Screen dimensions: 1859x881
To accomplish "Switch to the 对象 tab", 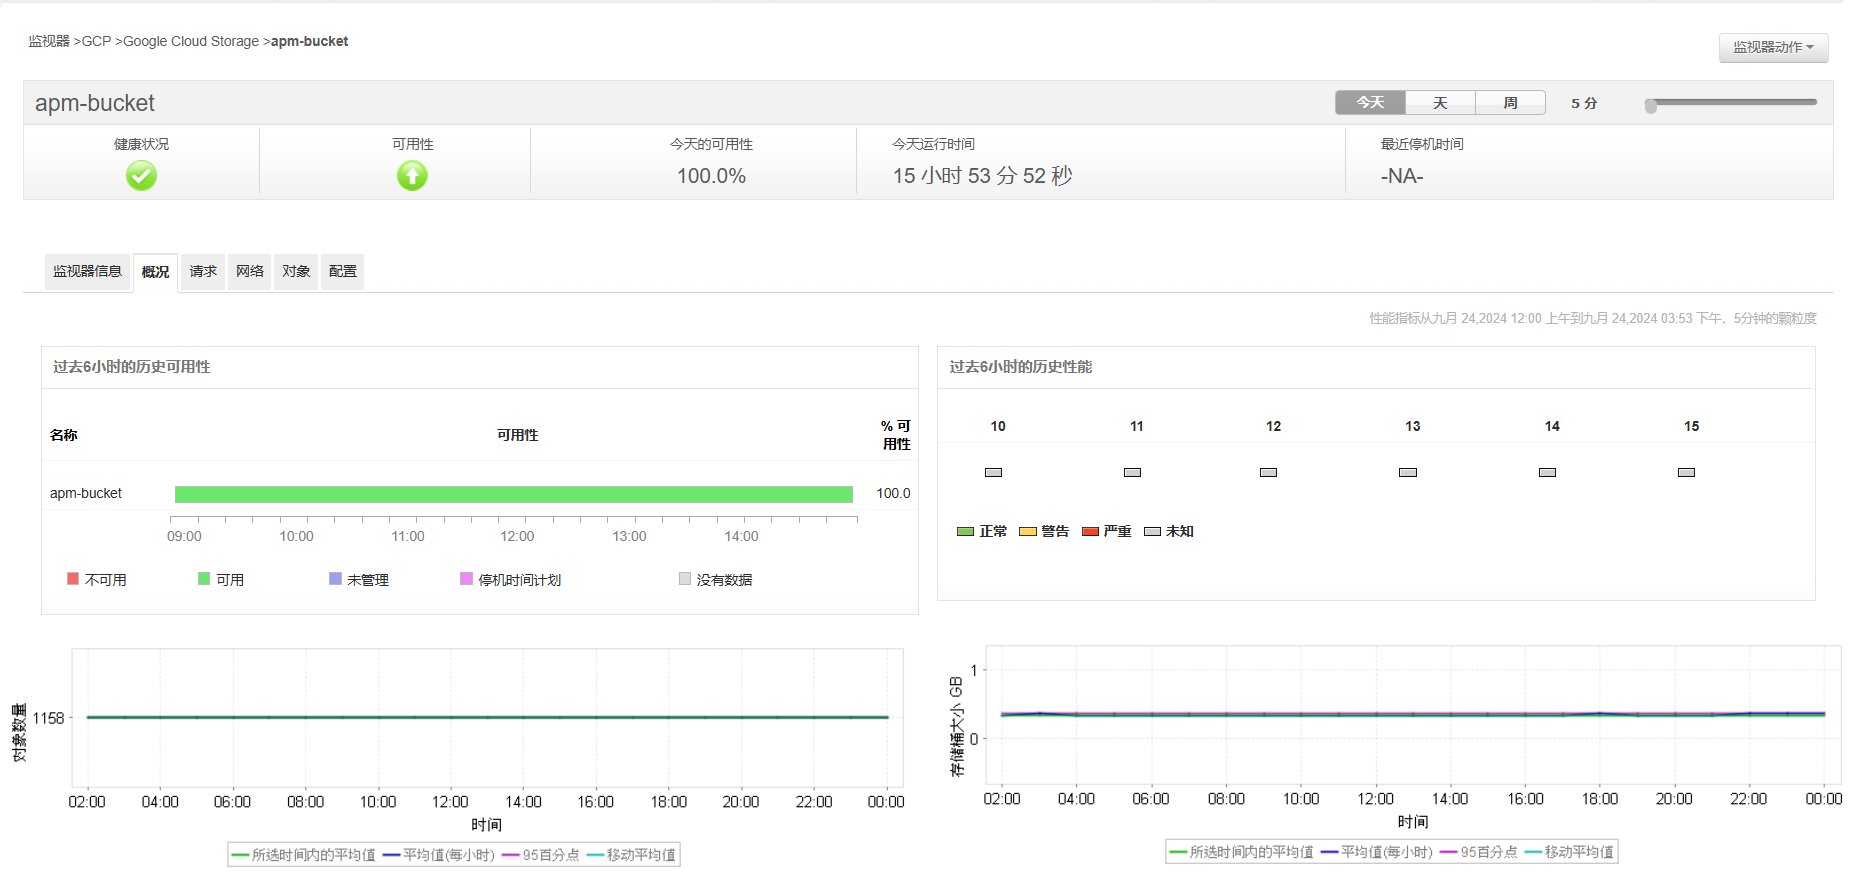I will tap(296, 271).
